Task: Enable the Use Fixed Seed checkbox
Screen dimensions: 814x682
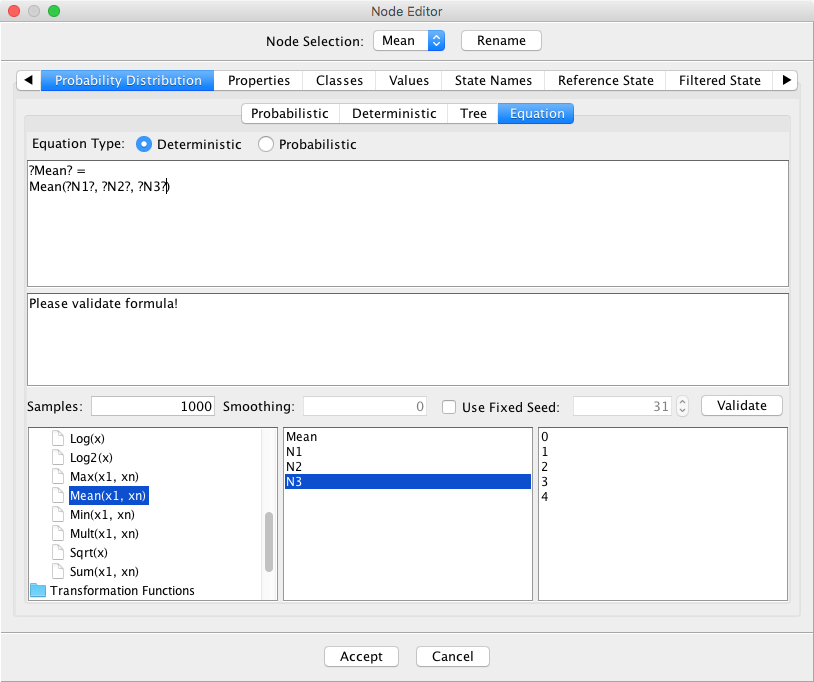Action: [x=449, y=407]
